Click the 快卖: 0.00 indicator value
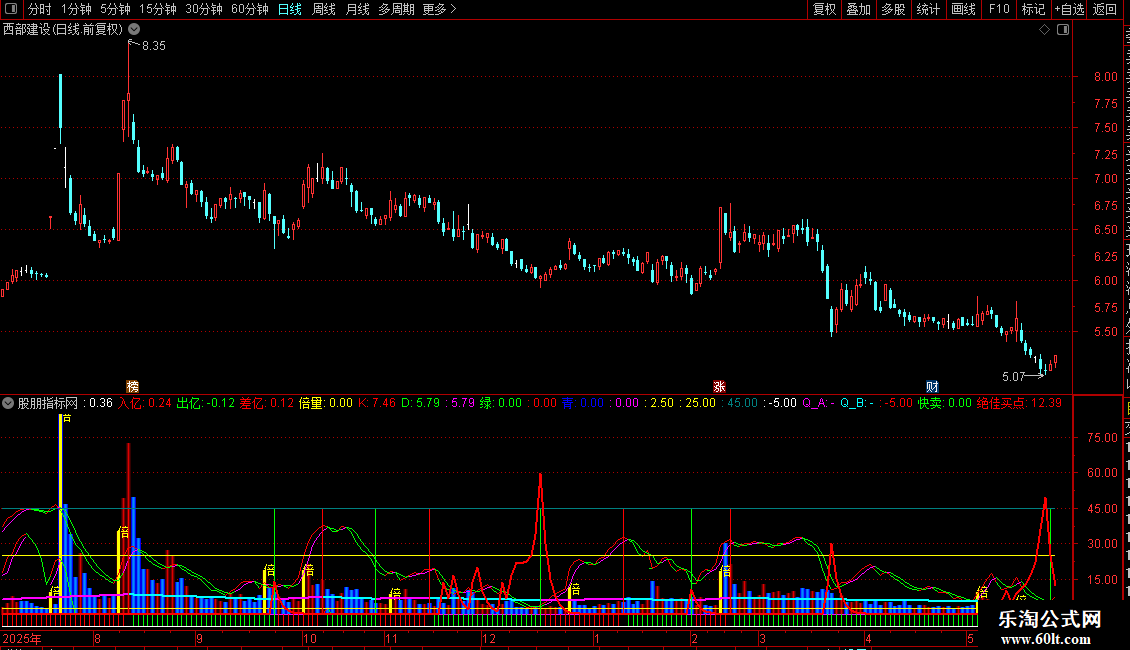Image resolution: width=1130 pixels, height=650 pixels. (945, 403)
